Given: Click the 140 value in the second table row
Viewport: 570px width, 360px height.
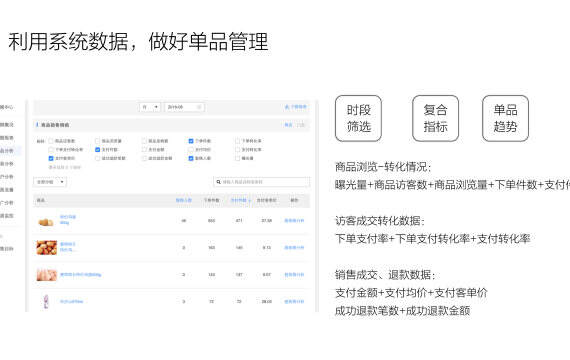Looking at the screenshot, I should point(239,248).
